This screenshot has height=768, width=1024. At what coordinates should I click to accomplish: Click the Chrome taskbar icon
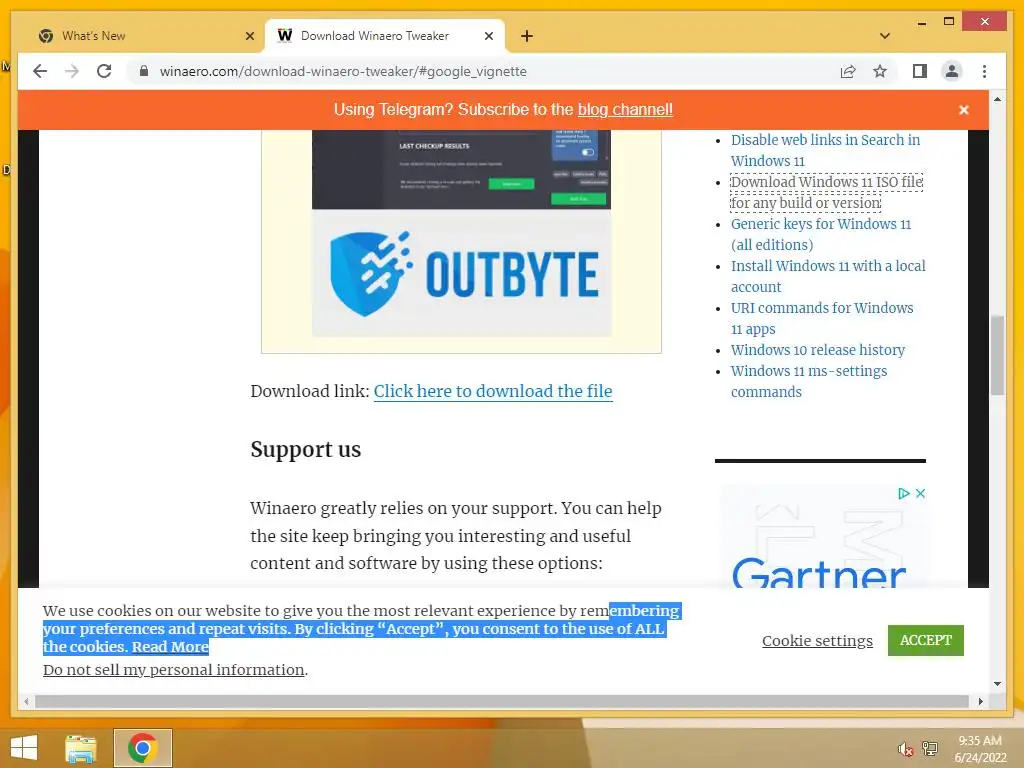[142, 748]
